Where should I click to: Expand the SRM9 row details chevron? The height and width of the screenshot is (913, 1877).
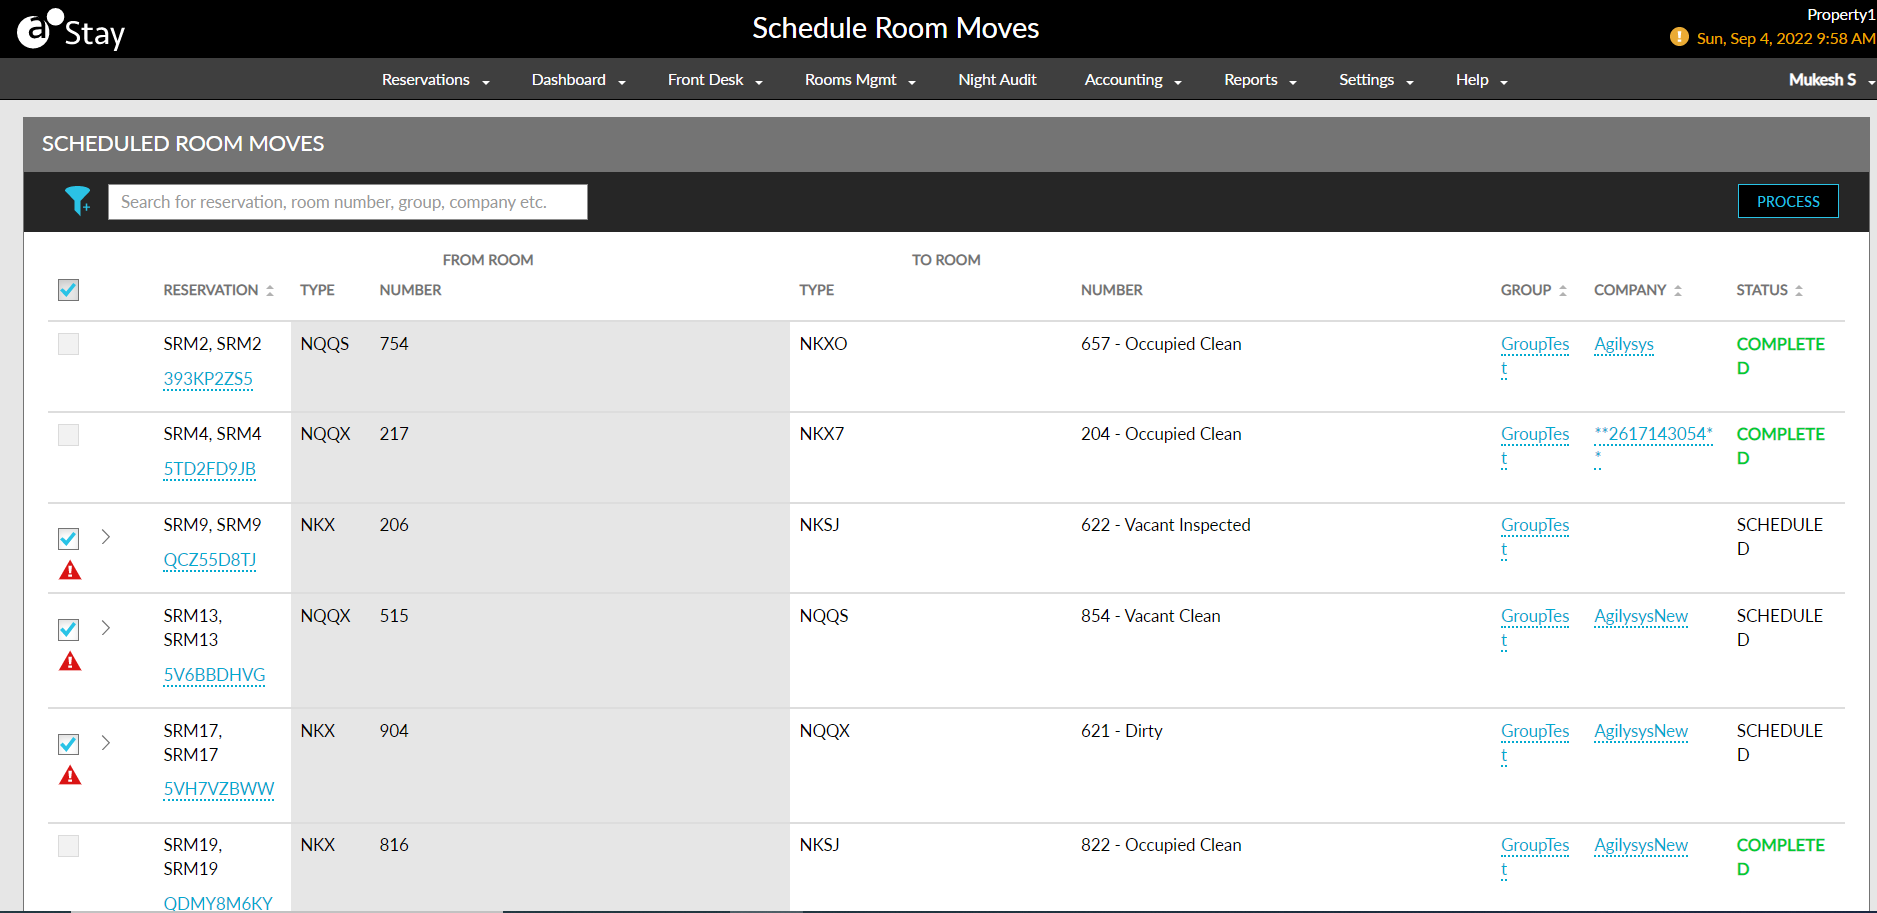pyautogui.click(x=105, y=537)
